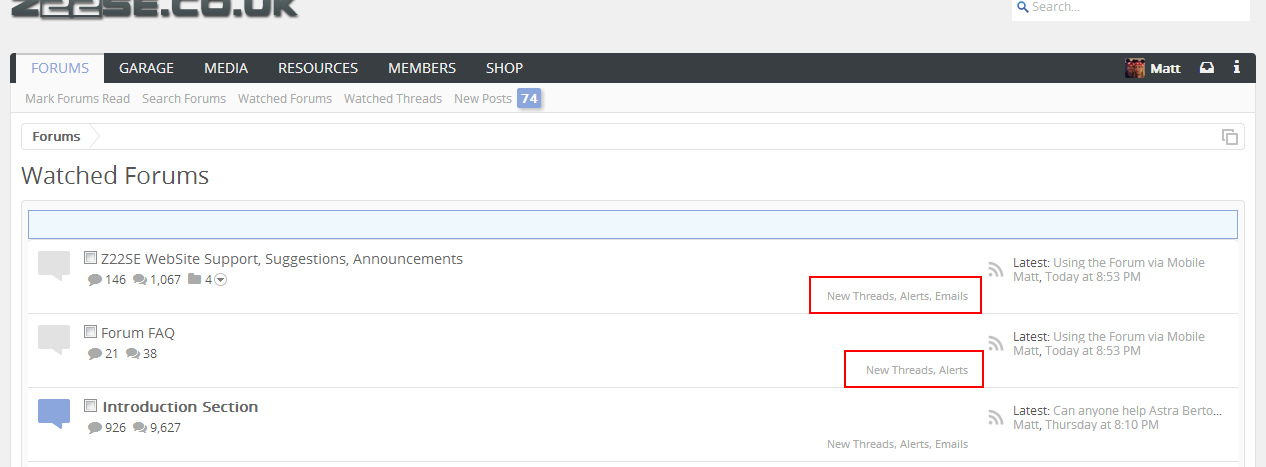Screen dimensions: 1266x467
Task: Open RSS feed for Introduction Section
Action: (x=995, y=417)
